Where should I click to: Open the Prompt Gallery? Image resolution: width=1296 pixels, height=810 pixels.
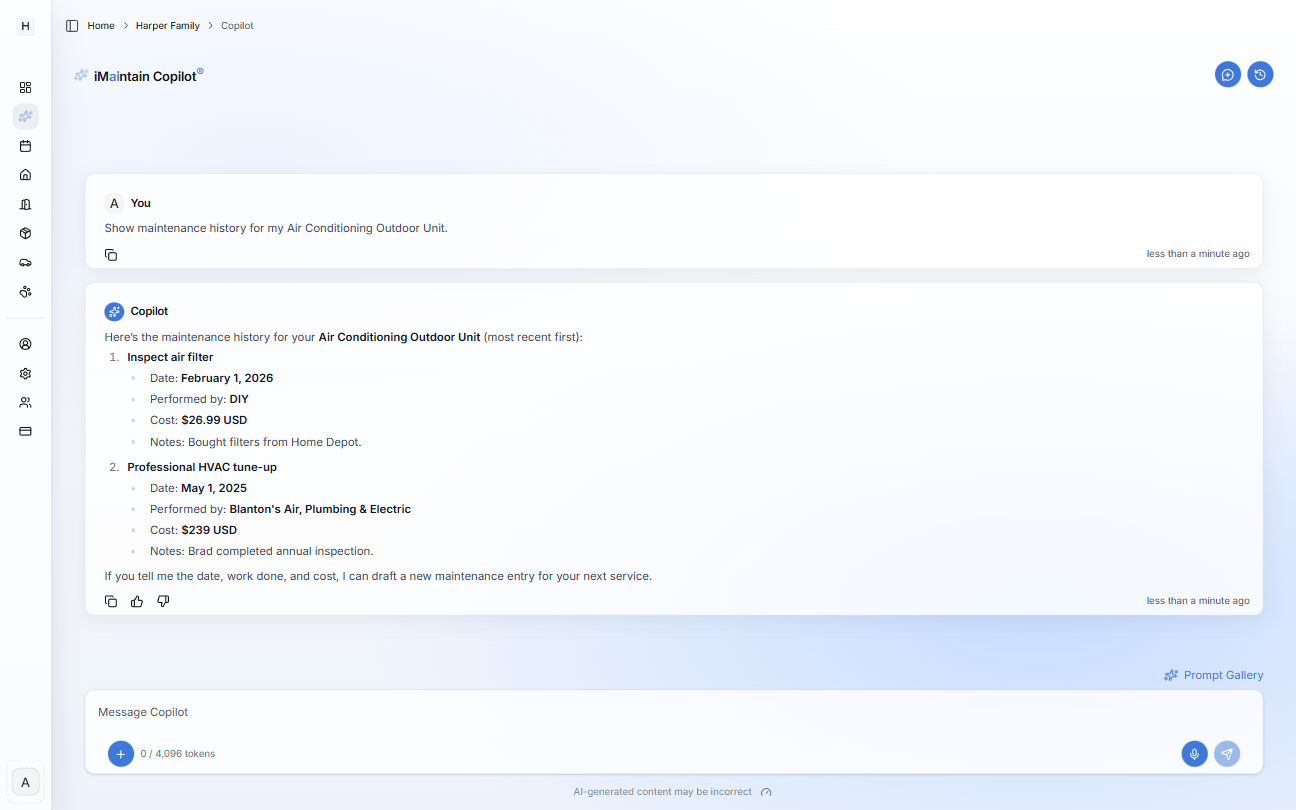point(1213,675)
